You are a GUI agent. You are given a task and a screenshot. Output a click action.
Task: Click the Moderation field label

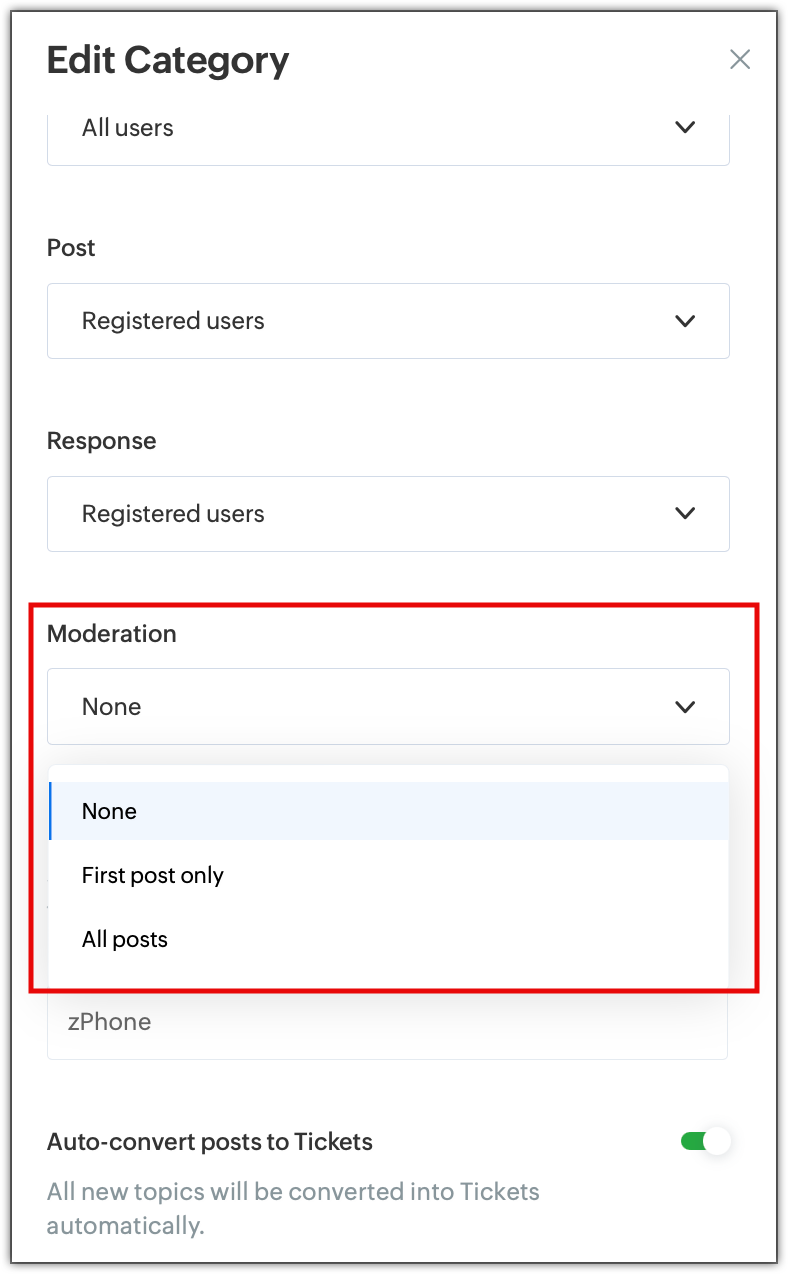pos(112,634)
